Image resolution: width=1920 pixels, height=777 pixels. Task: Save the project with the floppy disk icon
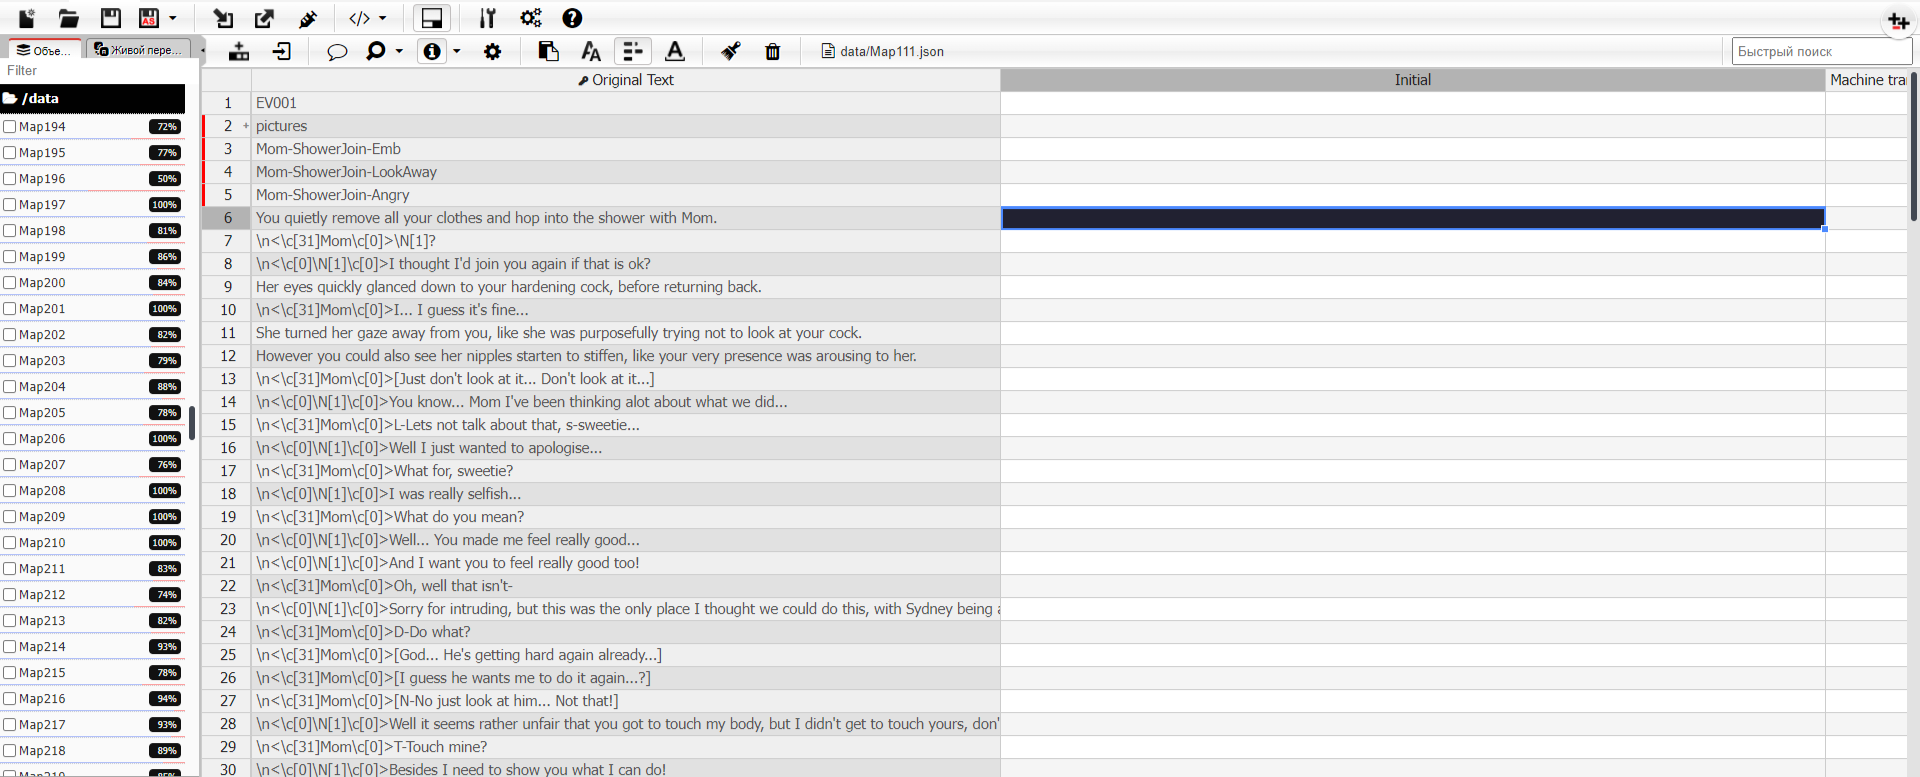pyautogui.click(x=110, y=18)
